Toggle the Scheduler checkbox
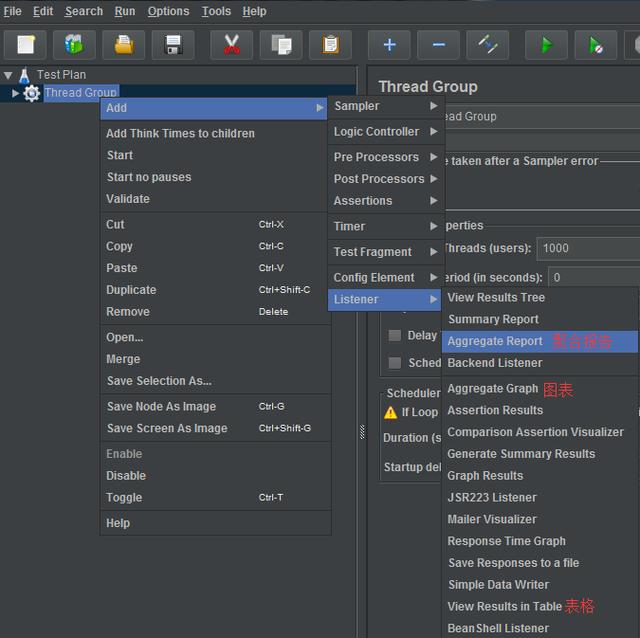The image size is (640, 638). pos(395,363)
